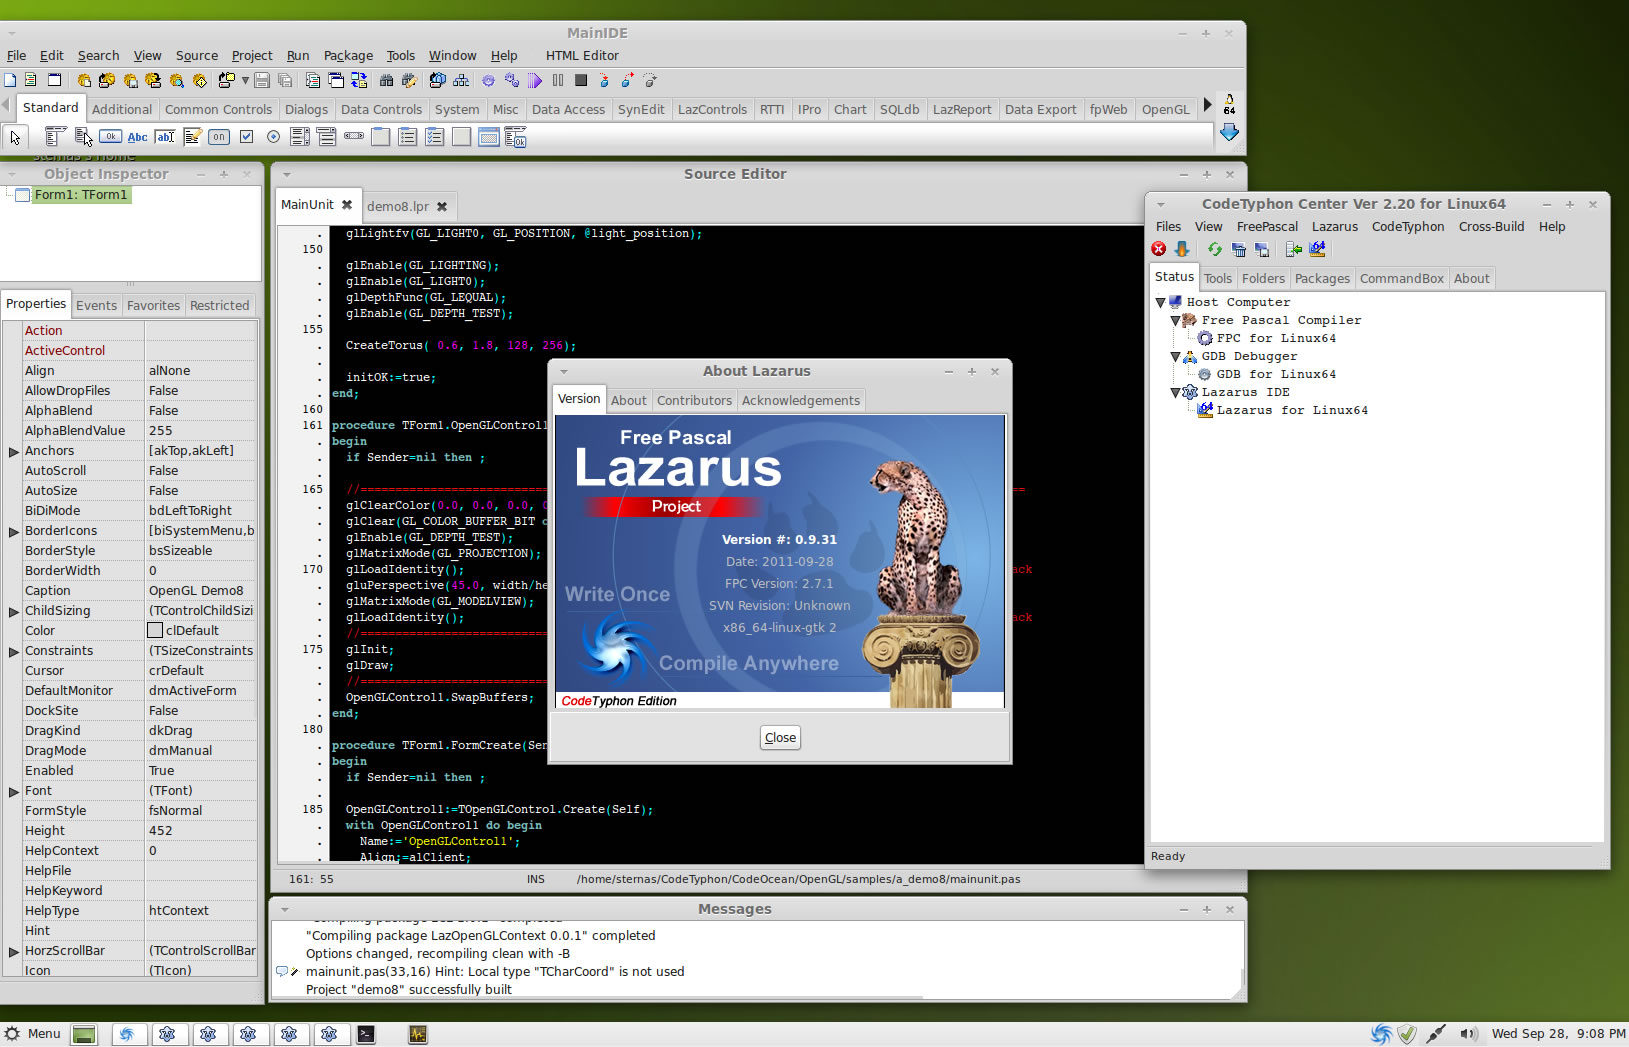
Task: Expand the Anchors property in Object Inspector
Action: tap(14, 451)
